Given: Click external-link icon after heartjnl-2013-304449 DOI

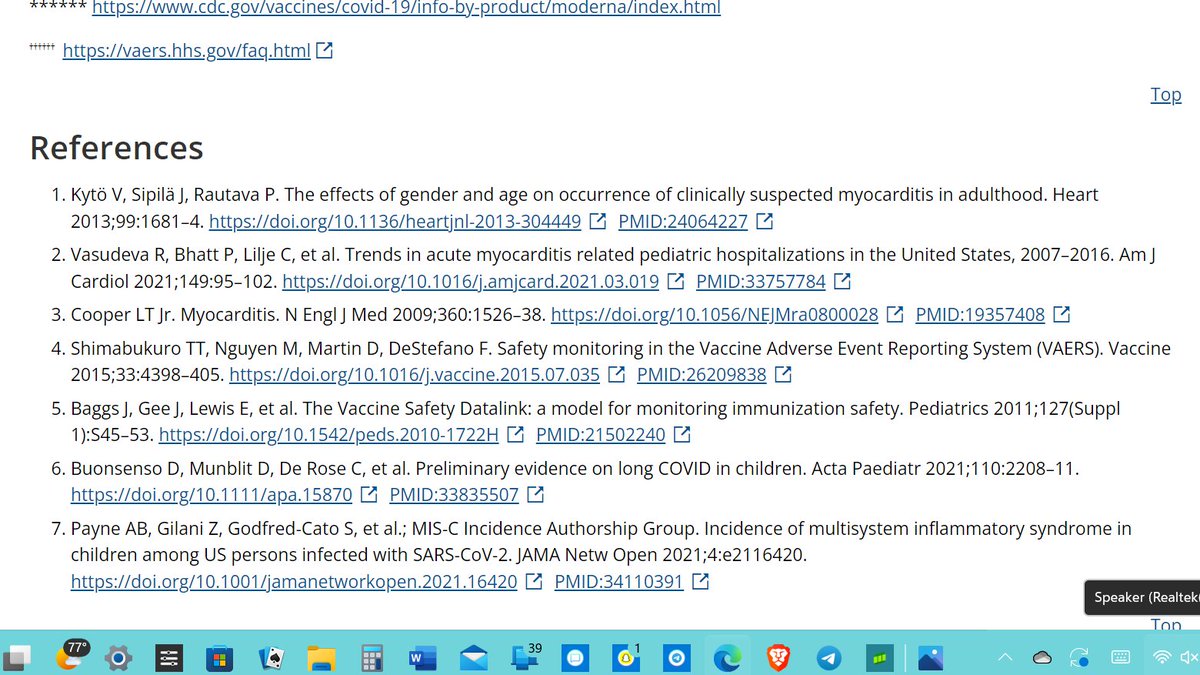Looking at the screenshot, I should [597, 221].
